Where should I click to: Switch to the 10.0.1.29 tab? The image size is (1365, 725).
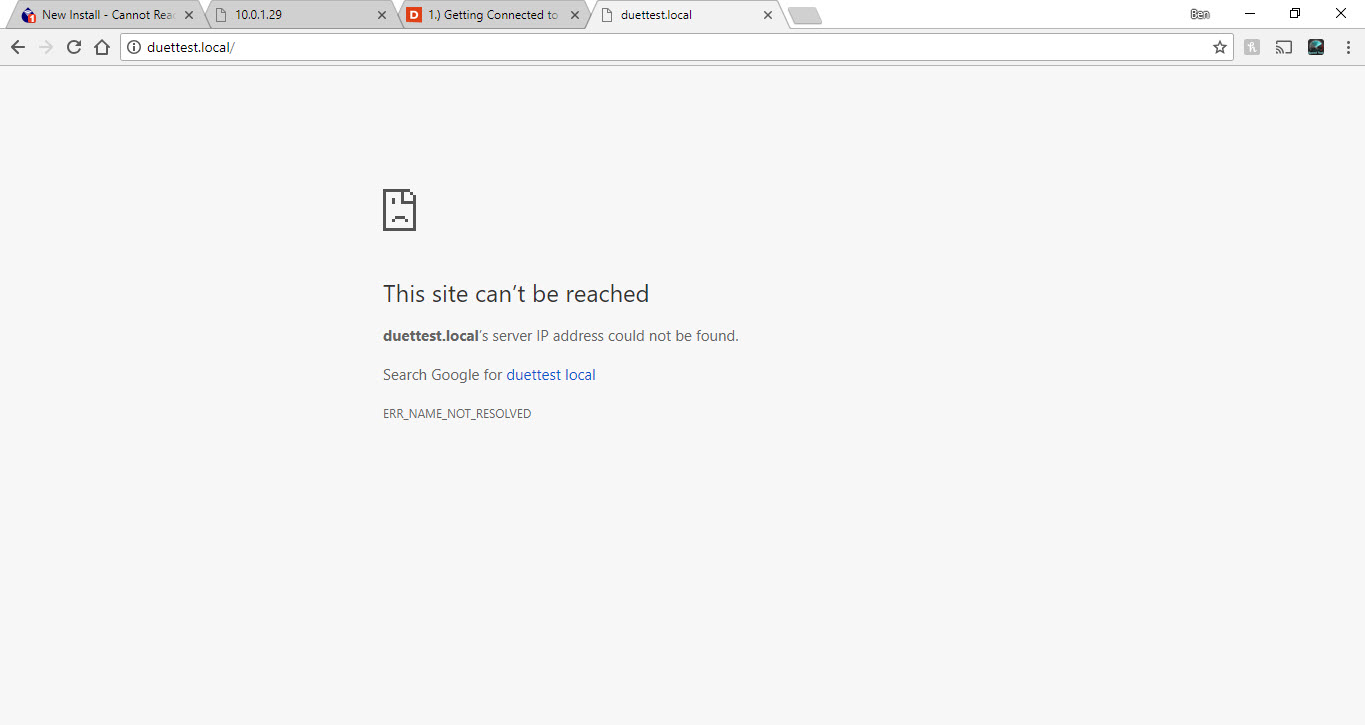coord(300,15)
